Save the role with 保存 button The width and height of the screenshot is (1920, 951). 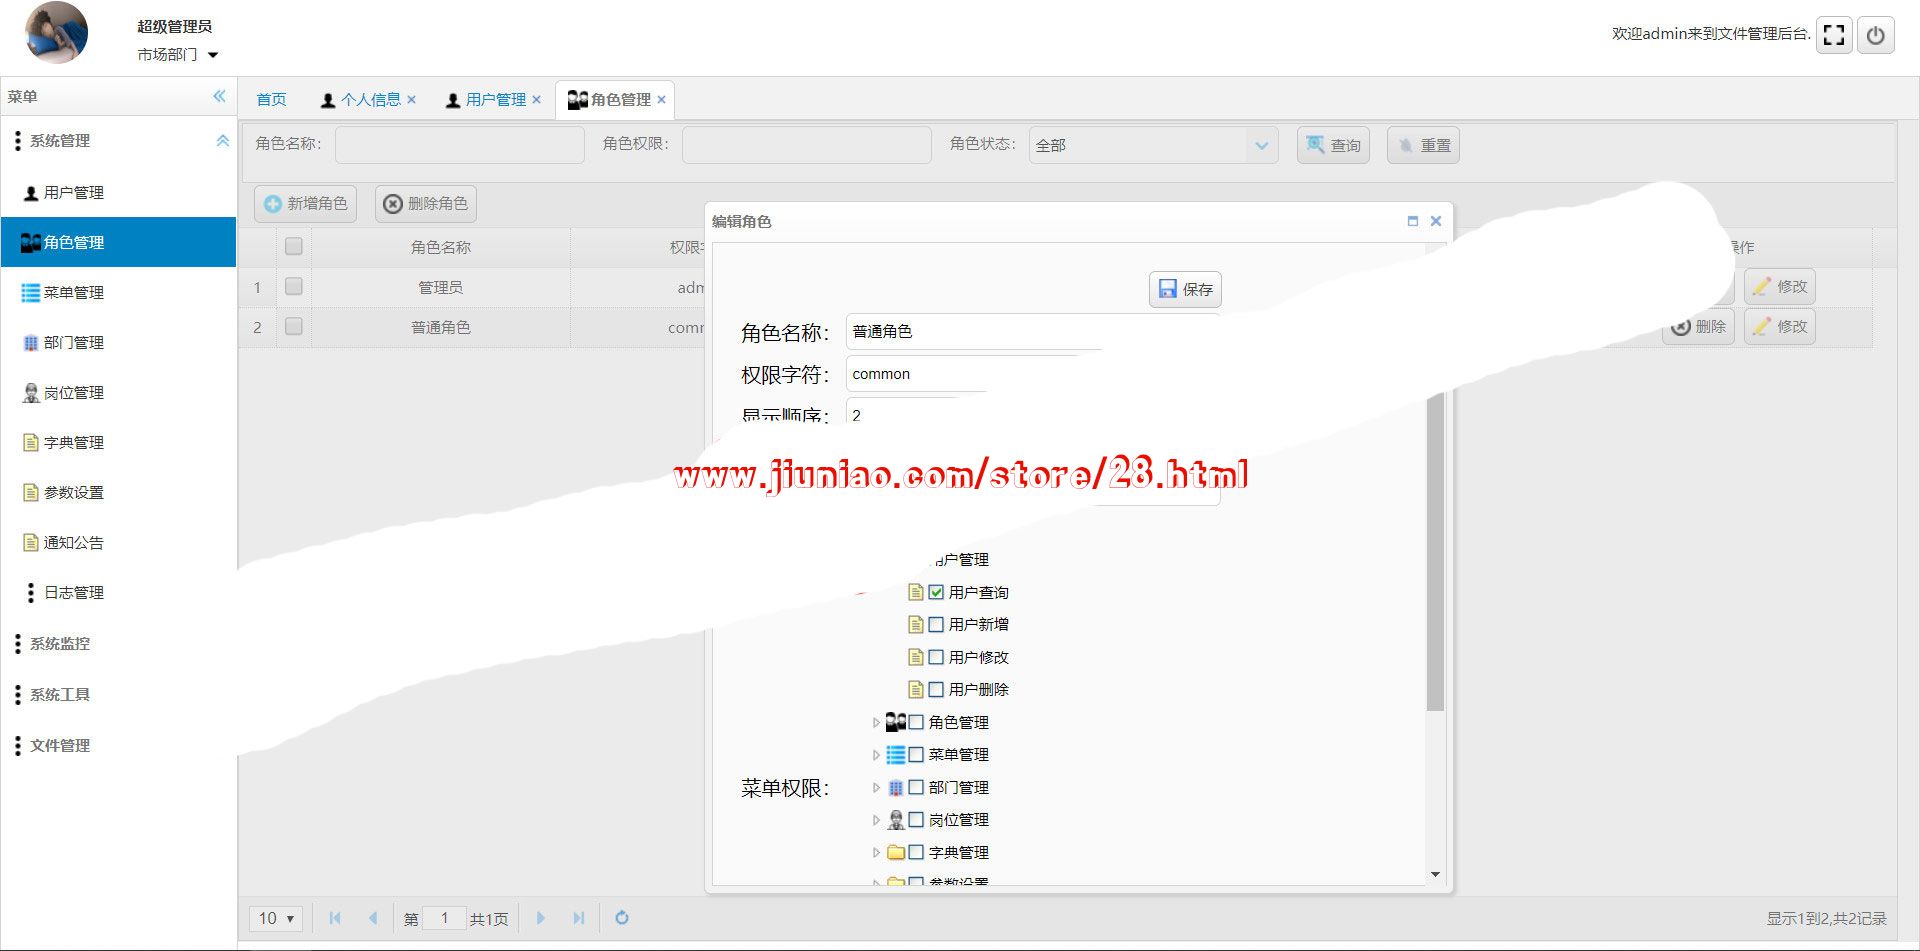1185,289
